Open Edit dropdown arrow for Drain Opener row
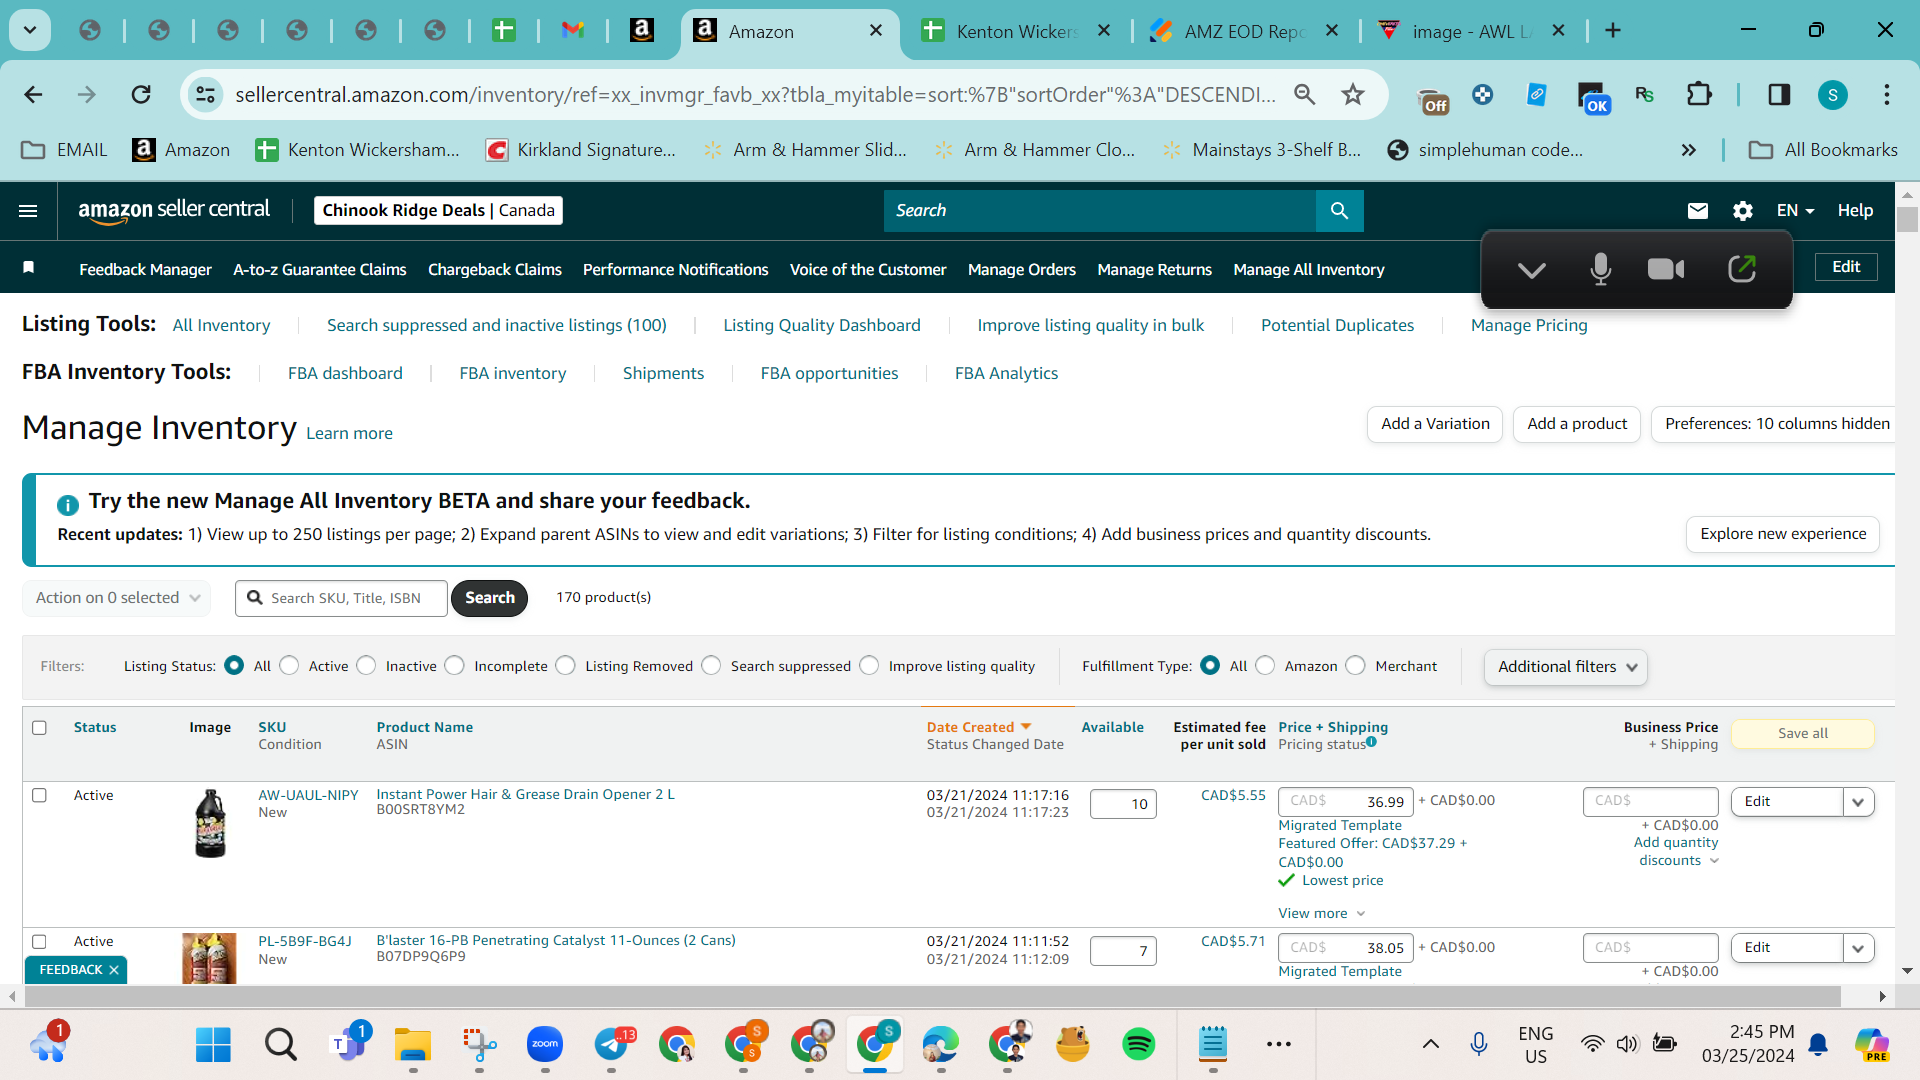 click(1859, 802)
